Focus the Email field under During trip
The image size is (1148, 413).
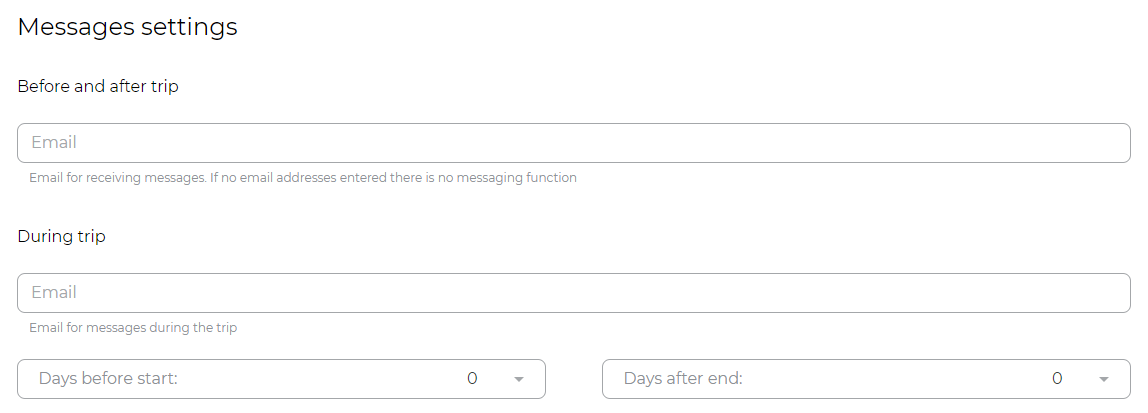pos(574,293)
